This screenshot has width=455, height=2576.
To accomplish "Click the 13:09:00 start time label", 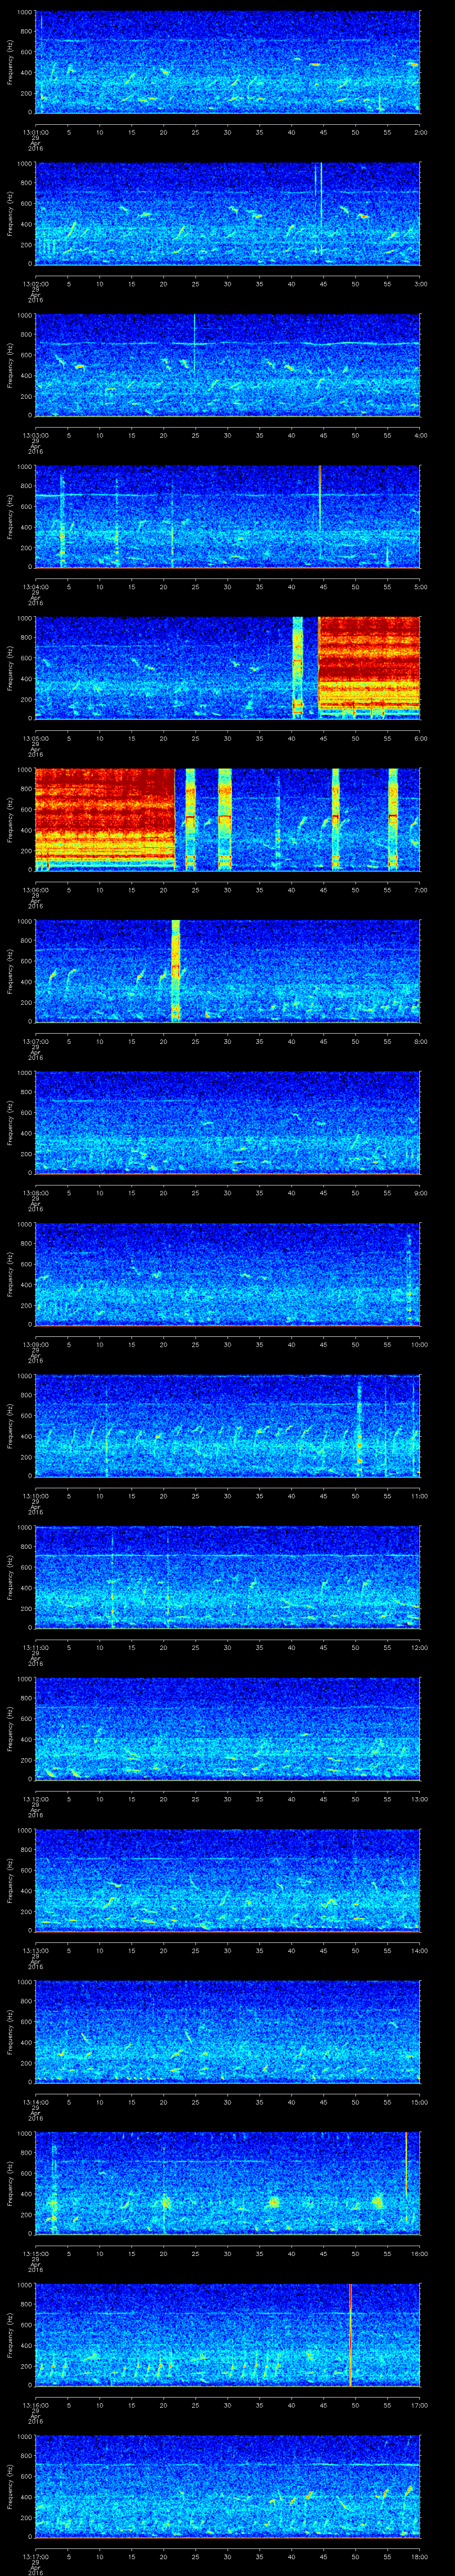I will [35, 1344].
